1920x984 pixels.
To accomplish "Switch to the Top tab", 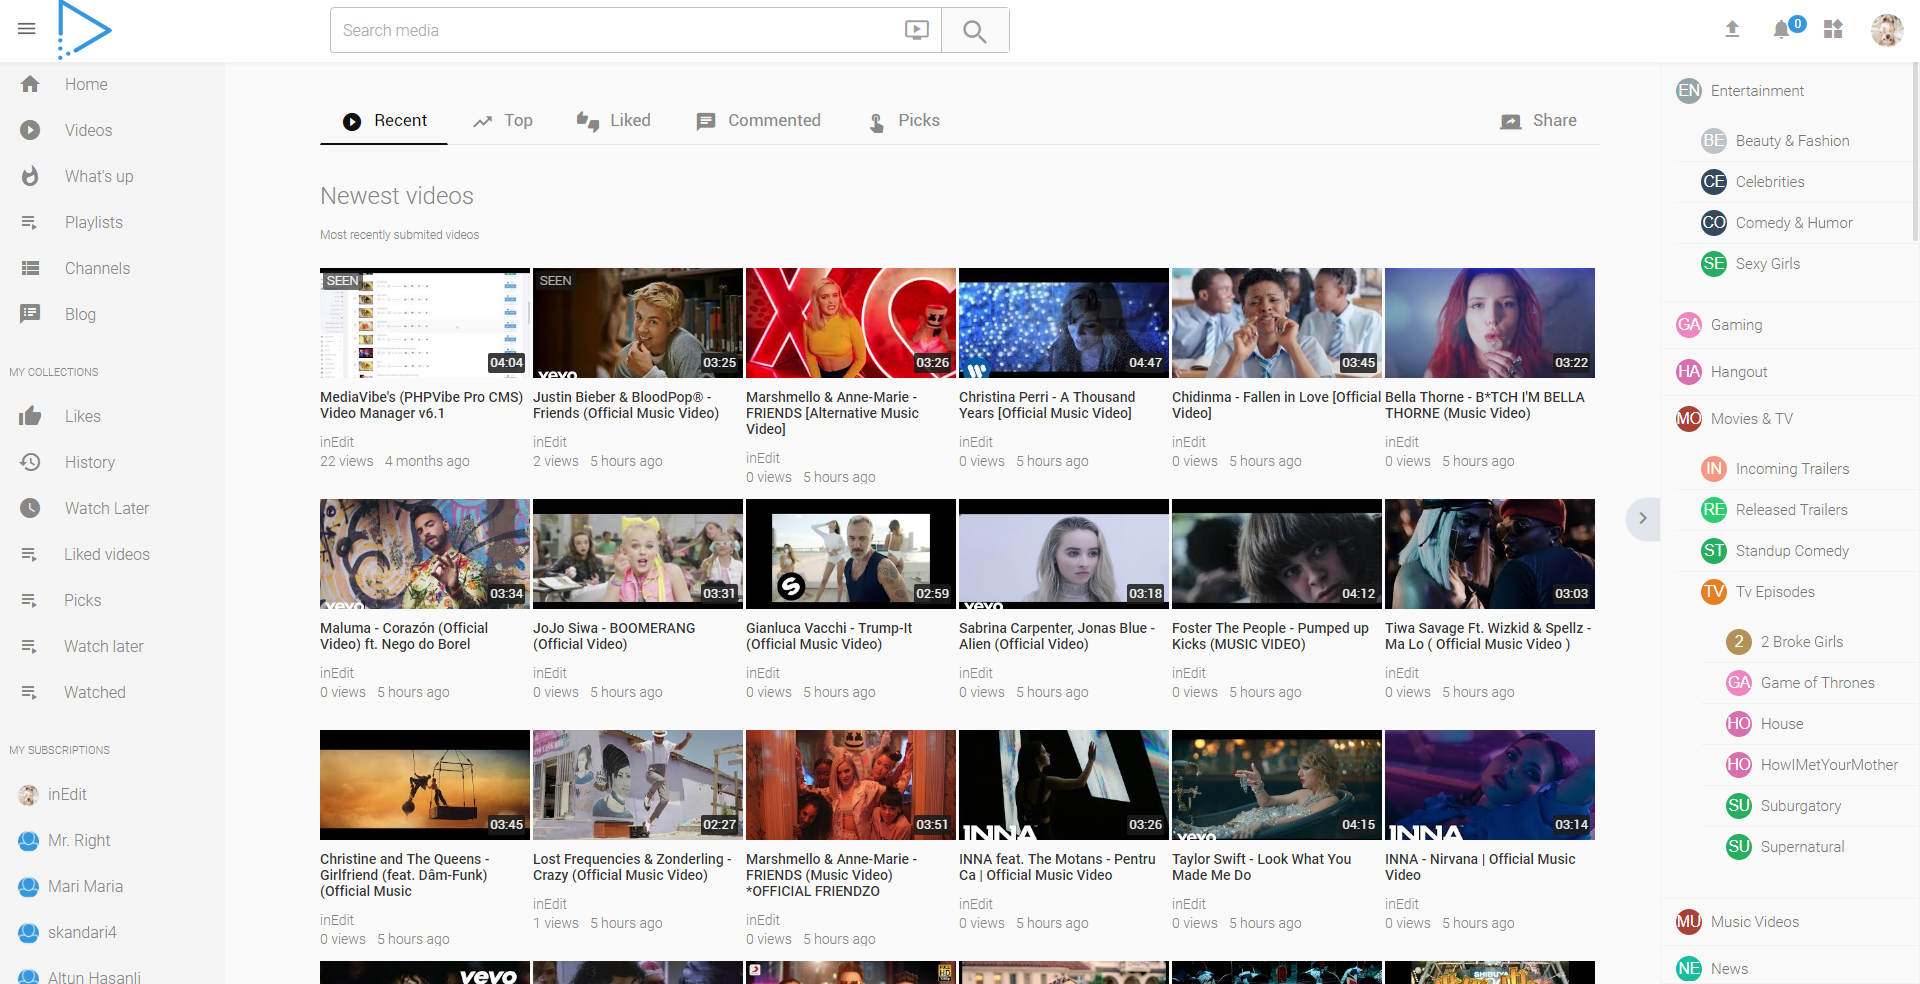I will pos(503,121).
